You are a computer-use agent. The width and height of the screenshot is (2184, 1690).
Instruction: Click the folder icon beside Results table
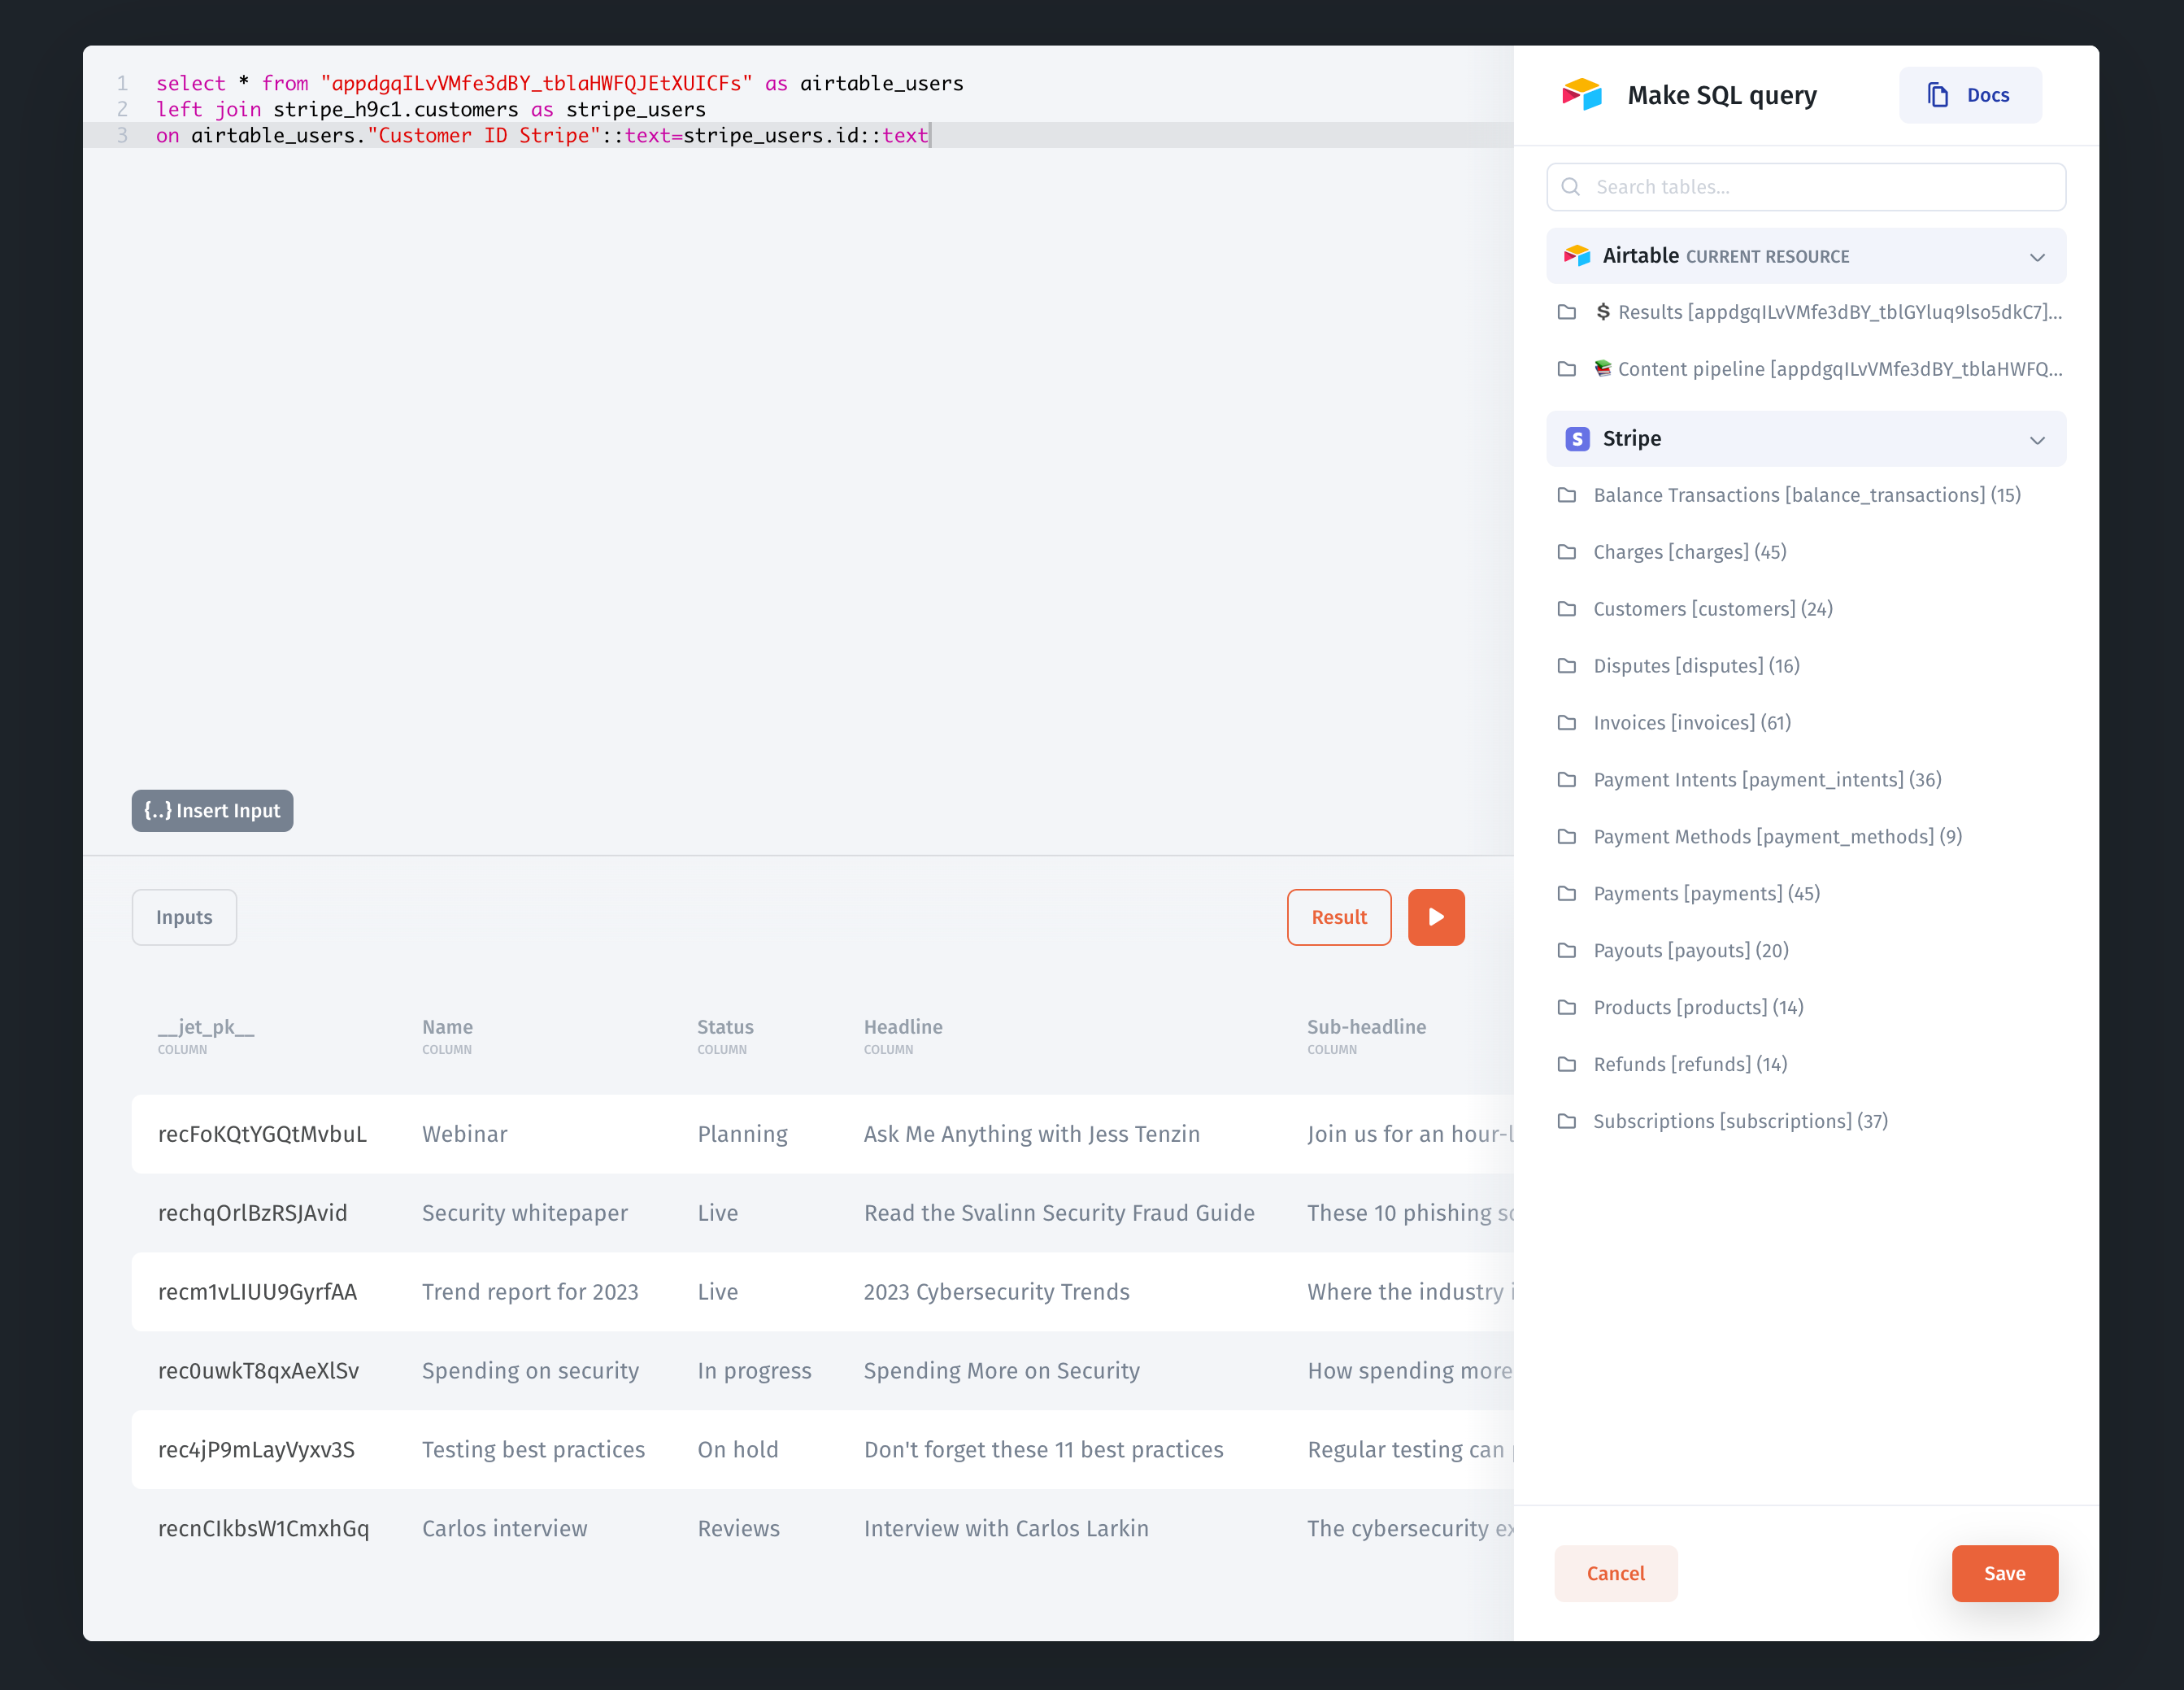(x=1567, y=312)
